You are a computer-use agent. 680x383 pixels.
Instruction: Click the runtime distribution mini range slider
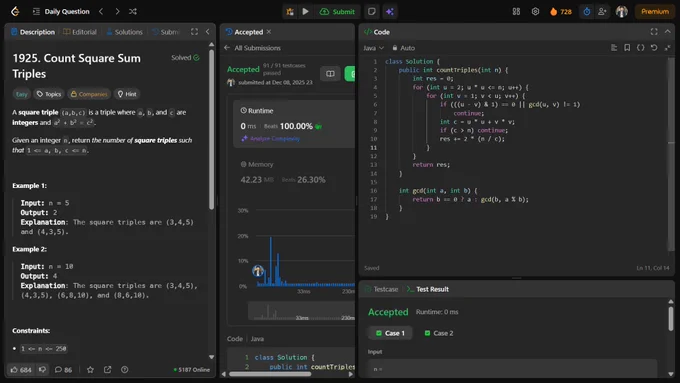301,311
